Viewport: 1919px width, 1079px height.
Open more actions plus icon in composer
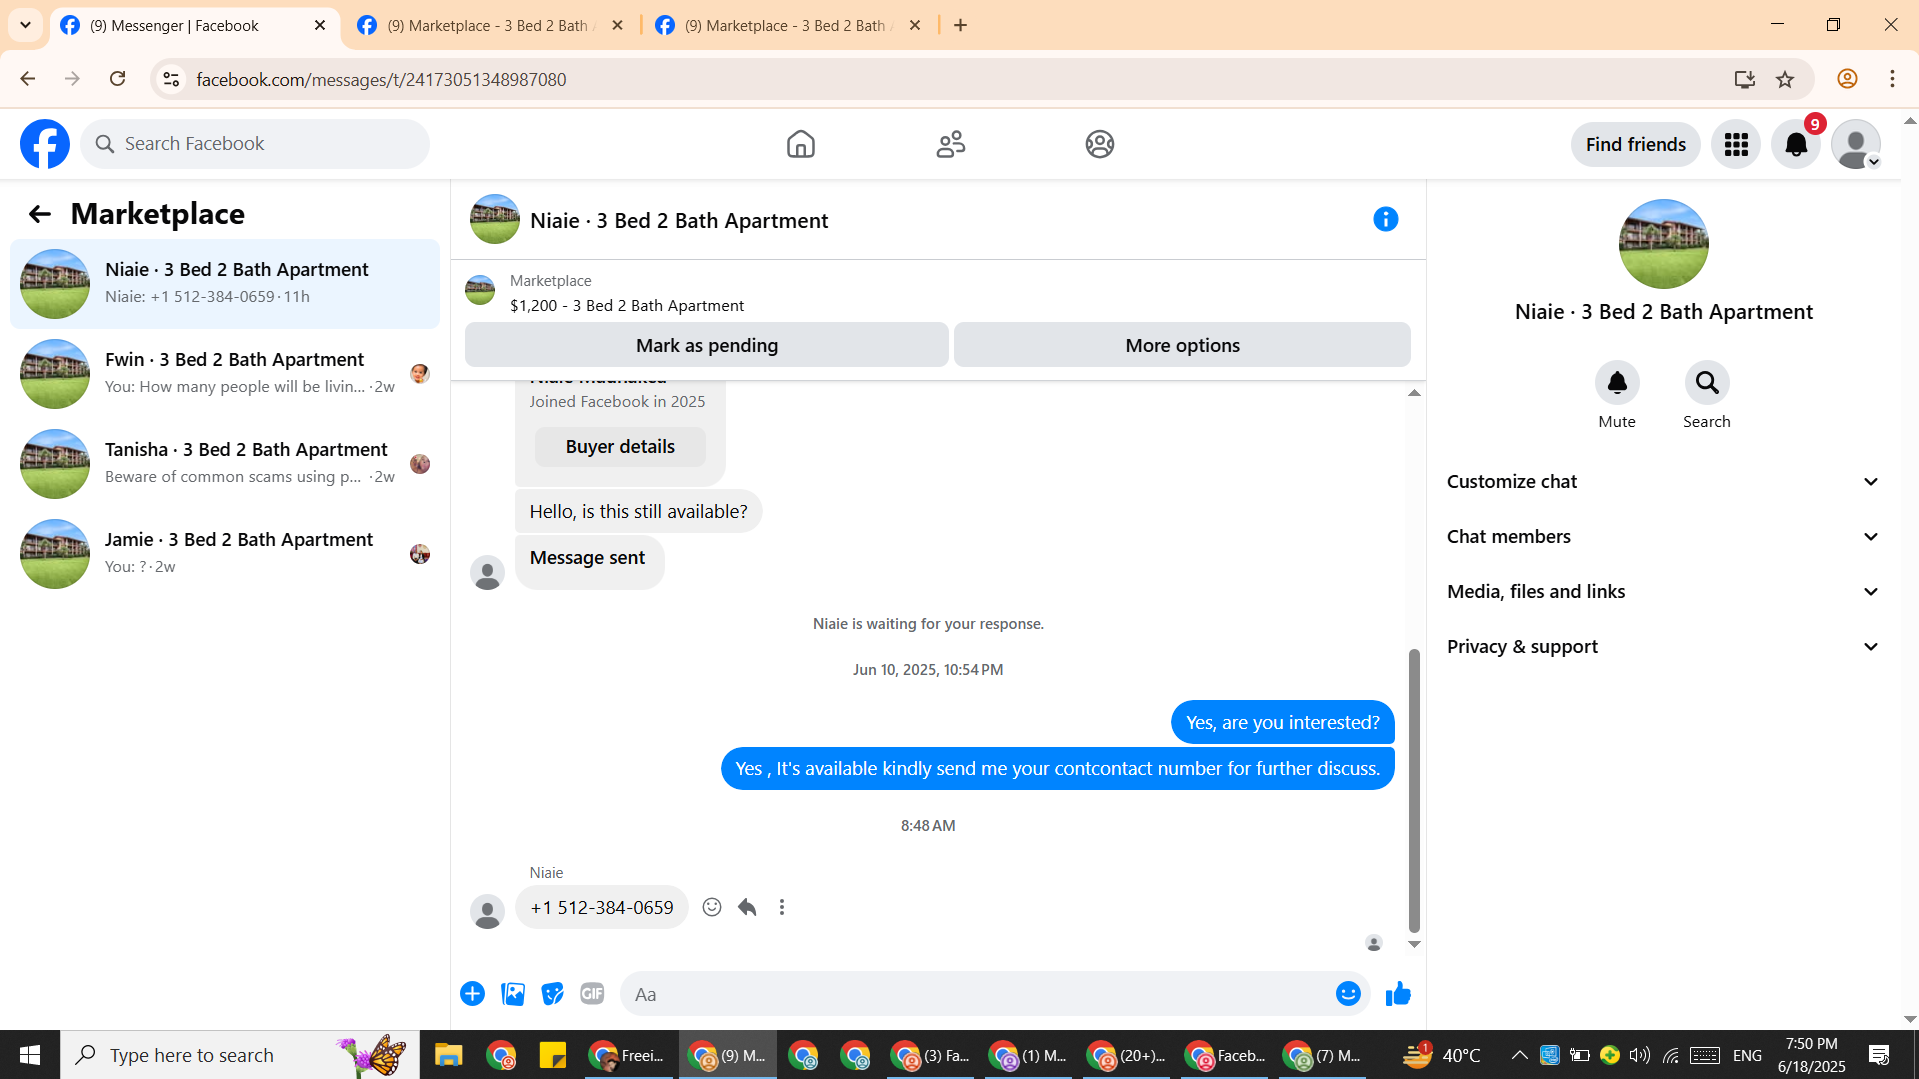(x=472, y=994)
